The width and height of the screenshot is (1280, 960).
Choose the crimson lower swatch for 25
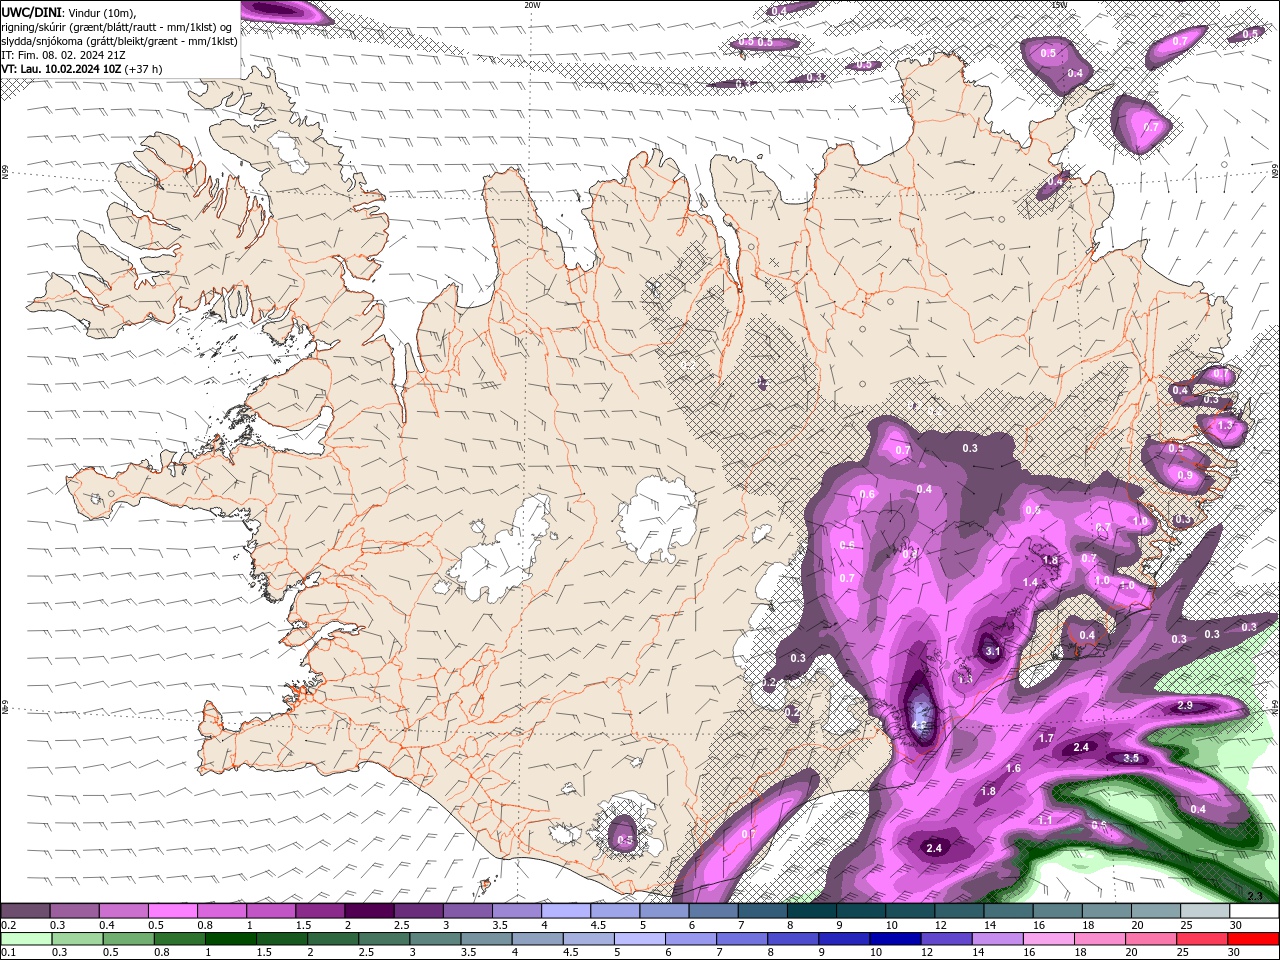[x=1203, y=939]
